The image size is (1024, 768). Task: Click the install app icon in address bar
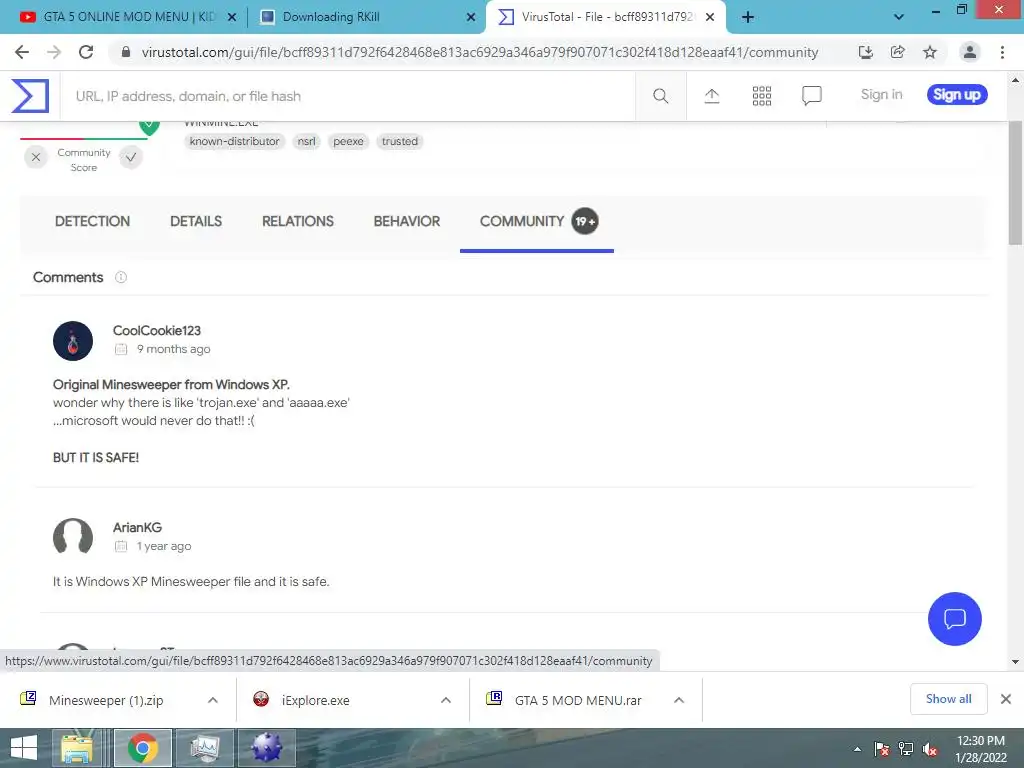[865, 52]
